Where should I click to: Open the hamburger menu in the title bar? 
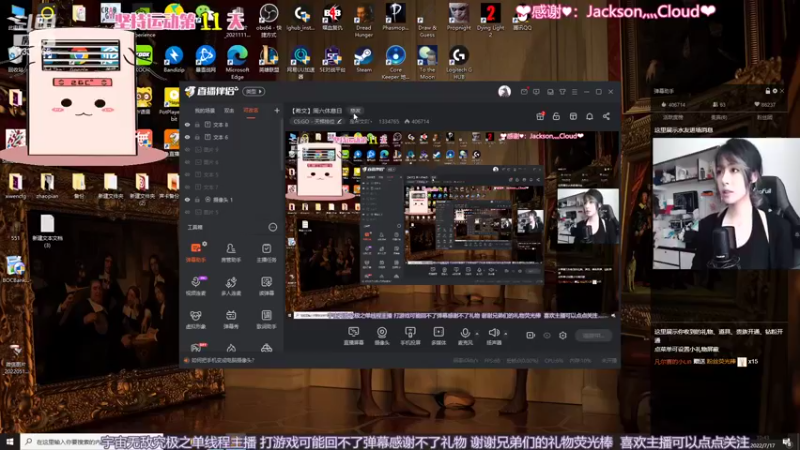[574, 92]
